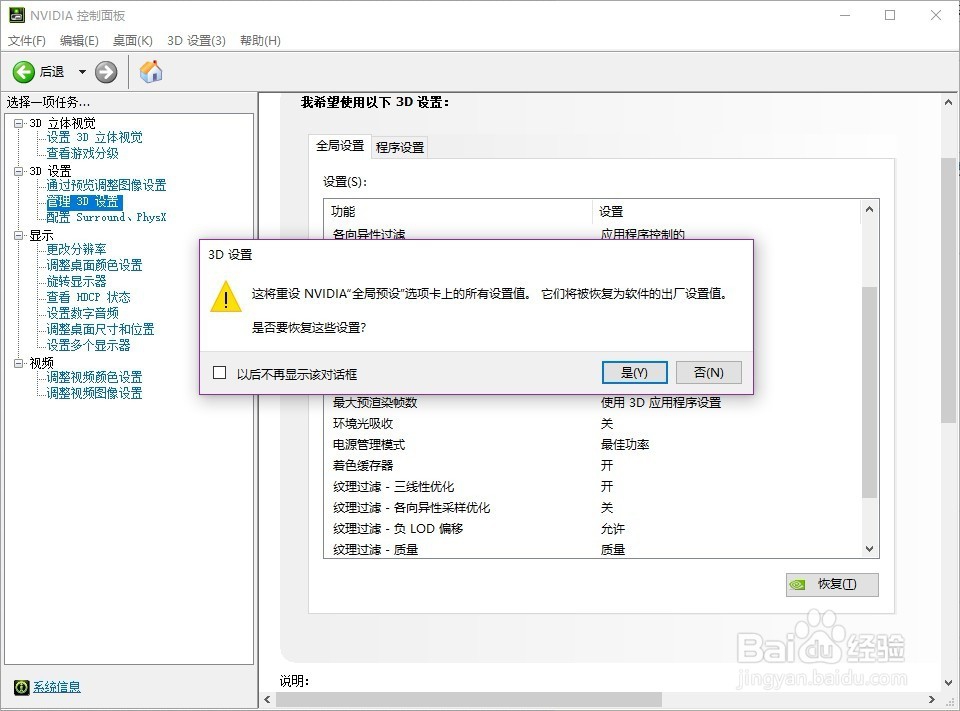This screenshot has height=711, width=960.
Task: Select the 电源管理模式 setting row
Action: (592, 445)
